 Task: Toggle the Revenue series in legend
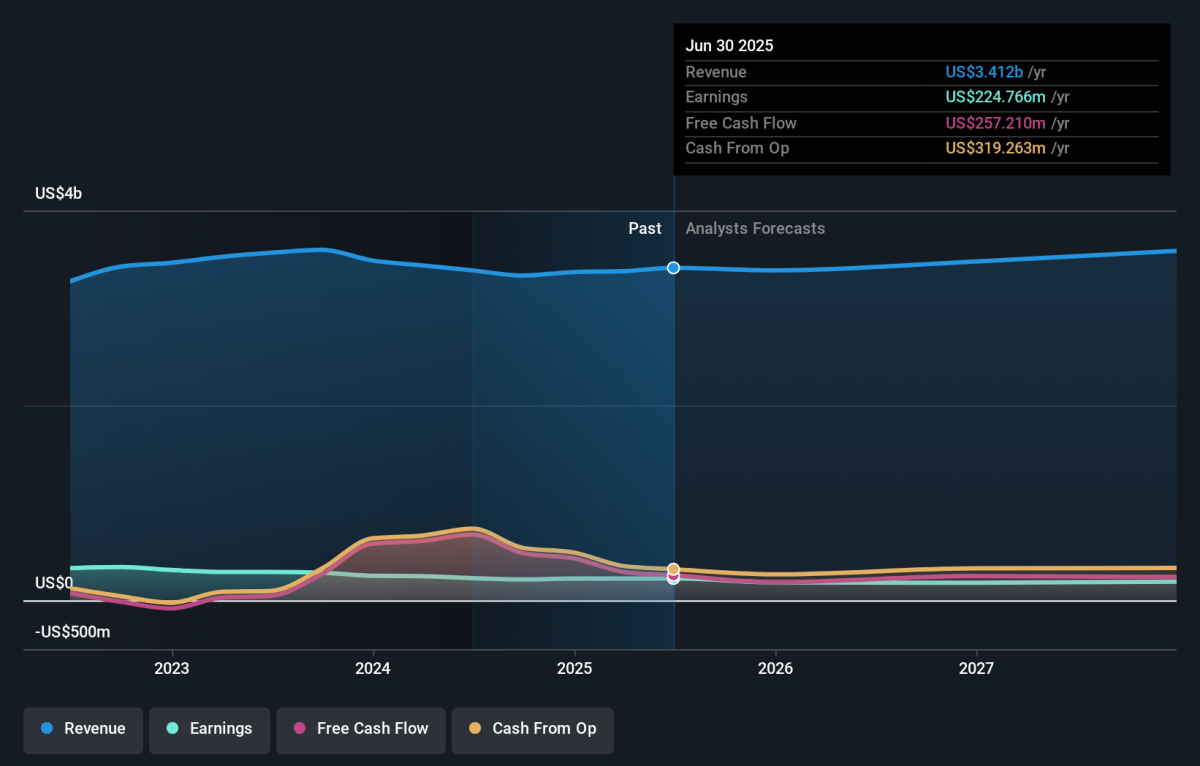point(84,729)
